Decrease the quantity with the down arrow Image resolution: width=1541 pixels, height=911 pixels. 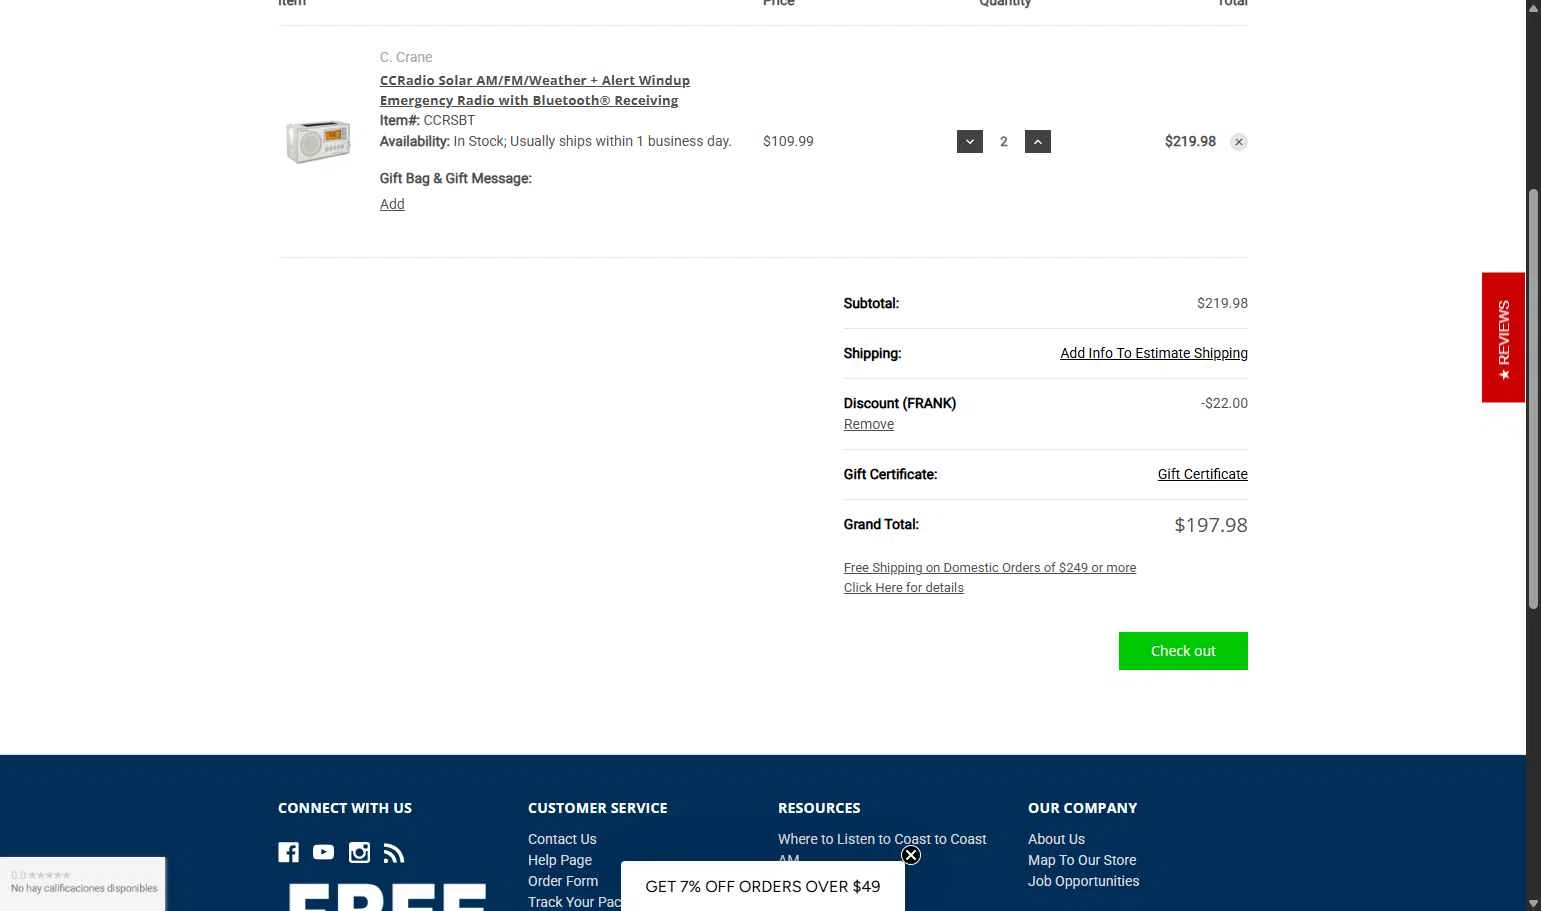970,142
